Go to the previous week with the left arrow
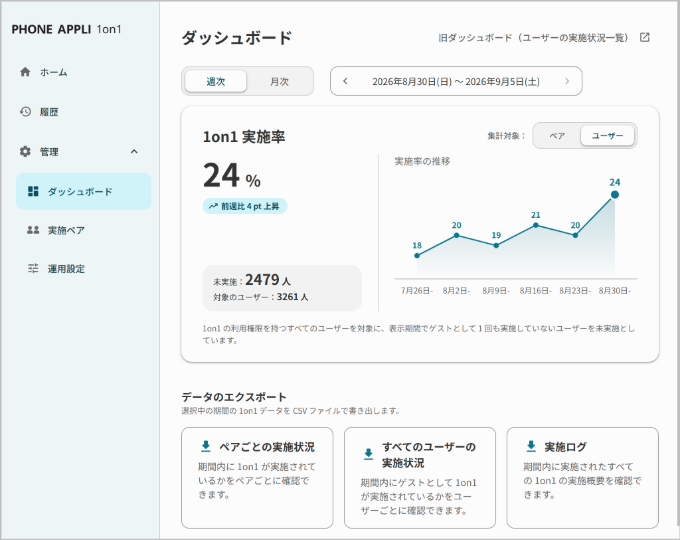The width and height of the screenshot is (680, 540). coord(345,81)
